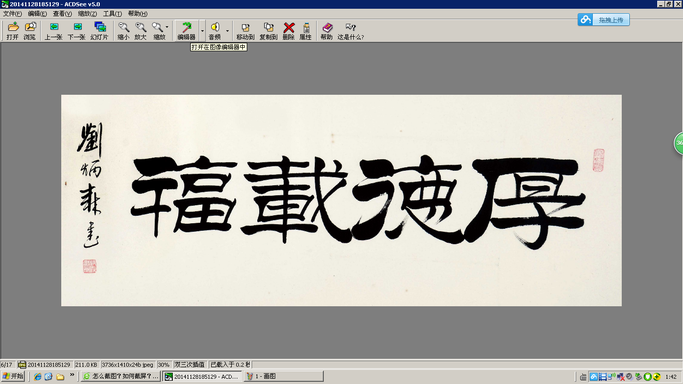683x384 pixels.
Task: Click the yellow-green round tray icon
Action: [x=656, y=377]
